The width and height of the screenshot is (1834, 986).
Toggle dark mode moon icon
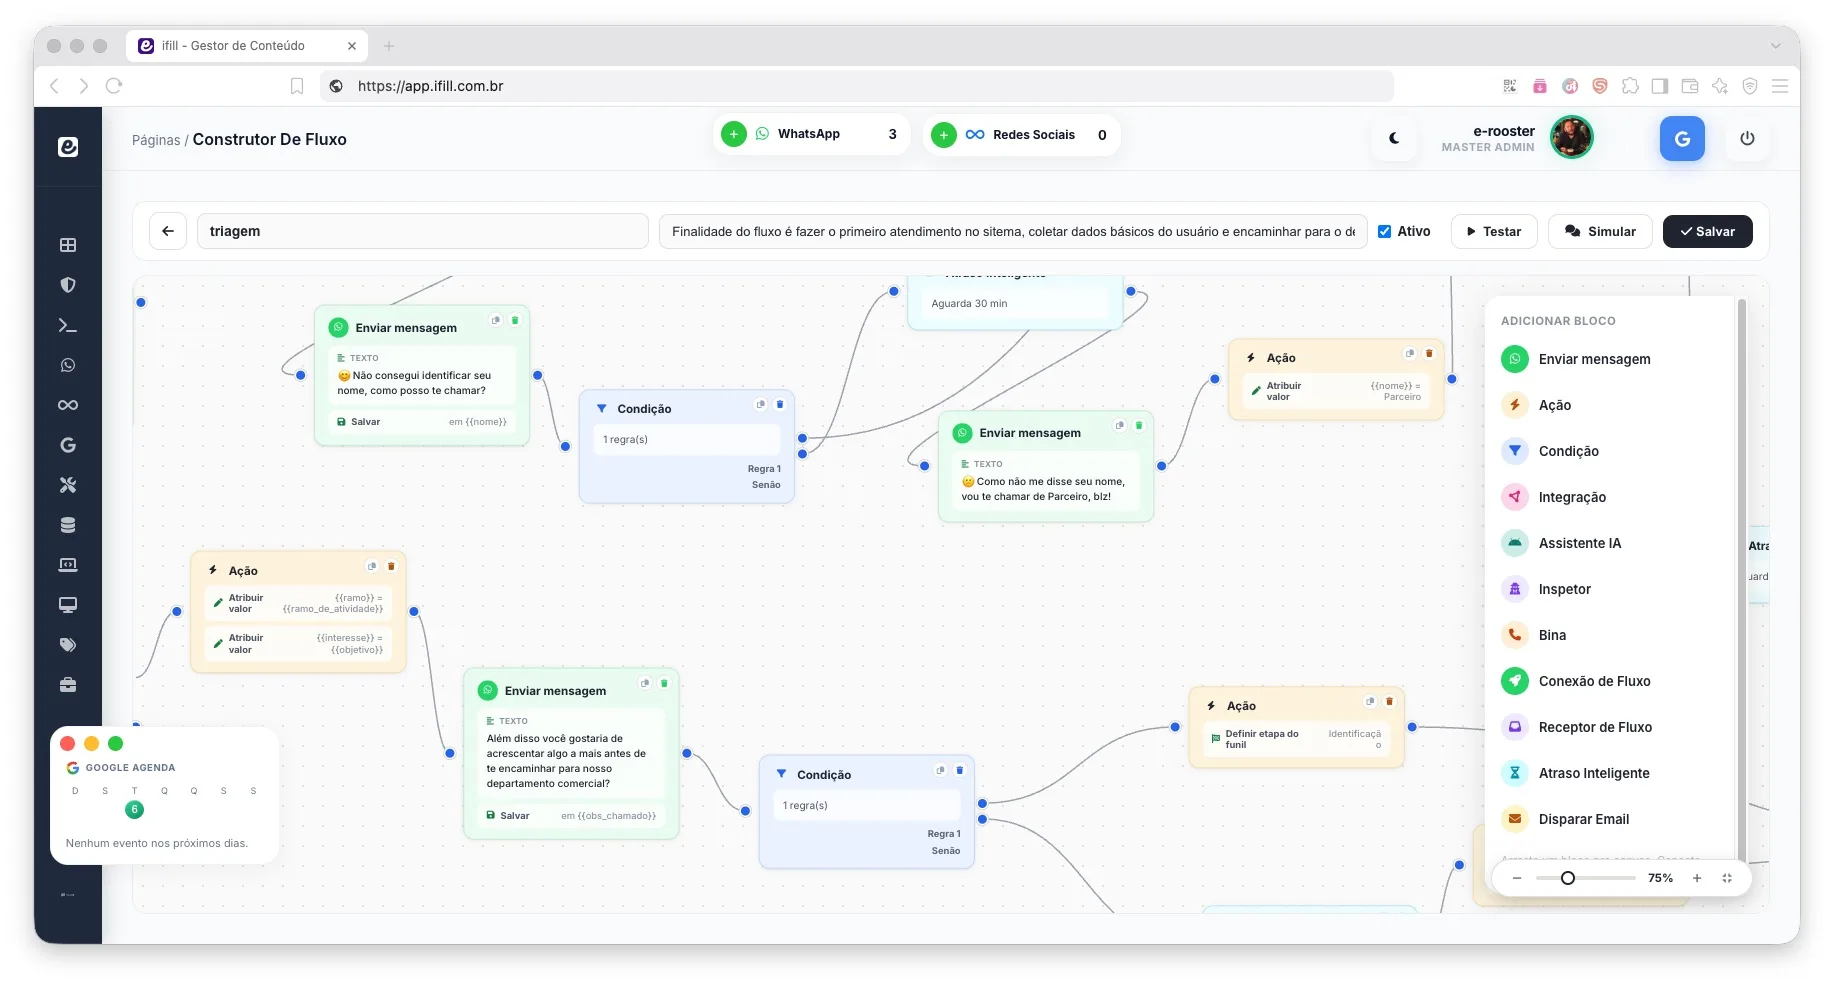tap(1394, 139)
